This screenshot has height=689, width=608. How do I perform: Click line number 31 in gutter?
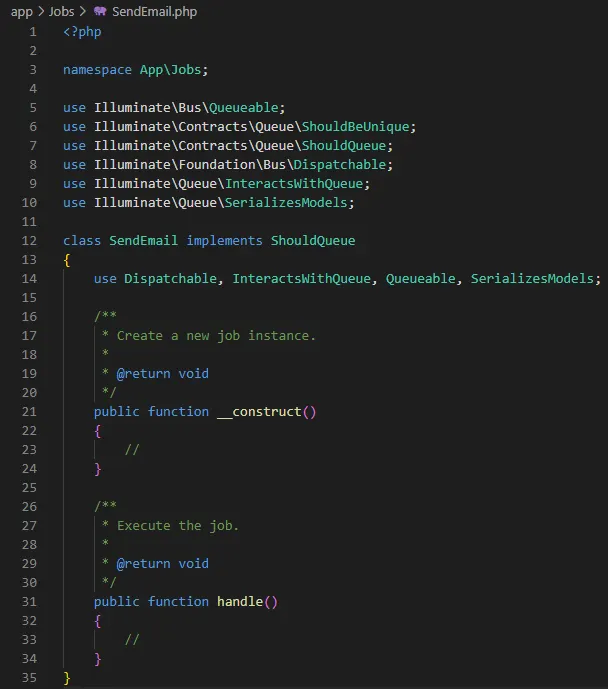29,602
